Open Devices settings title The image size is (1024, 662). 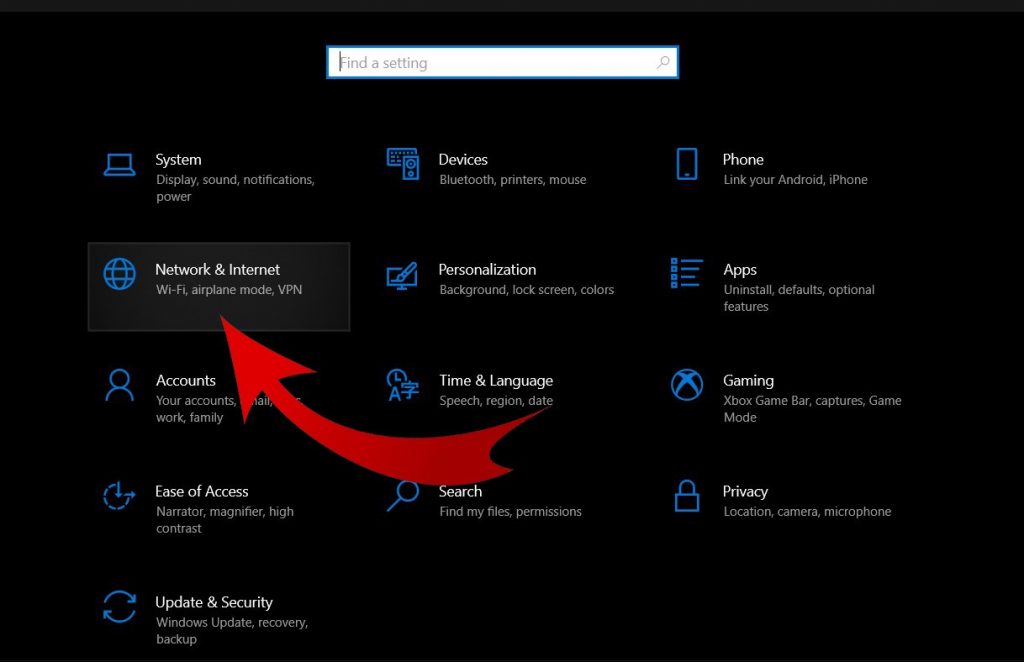(463, 159)
